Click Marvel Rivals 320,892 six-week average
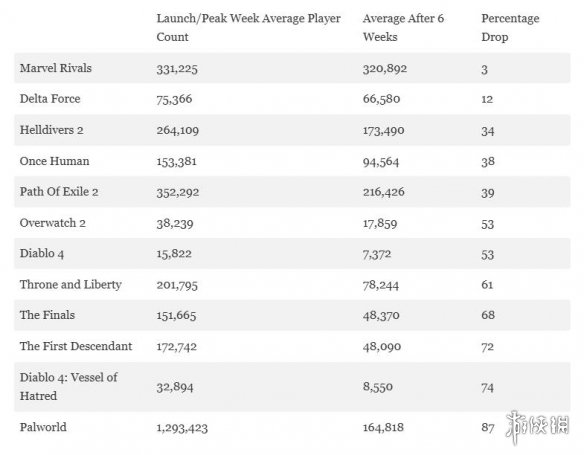584x455 pixels. pyautogui.click(x=385, y=69)
